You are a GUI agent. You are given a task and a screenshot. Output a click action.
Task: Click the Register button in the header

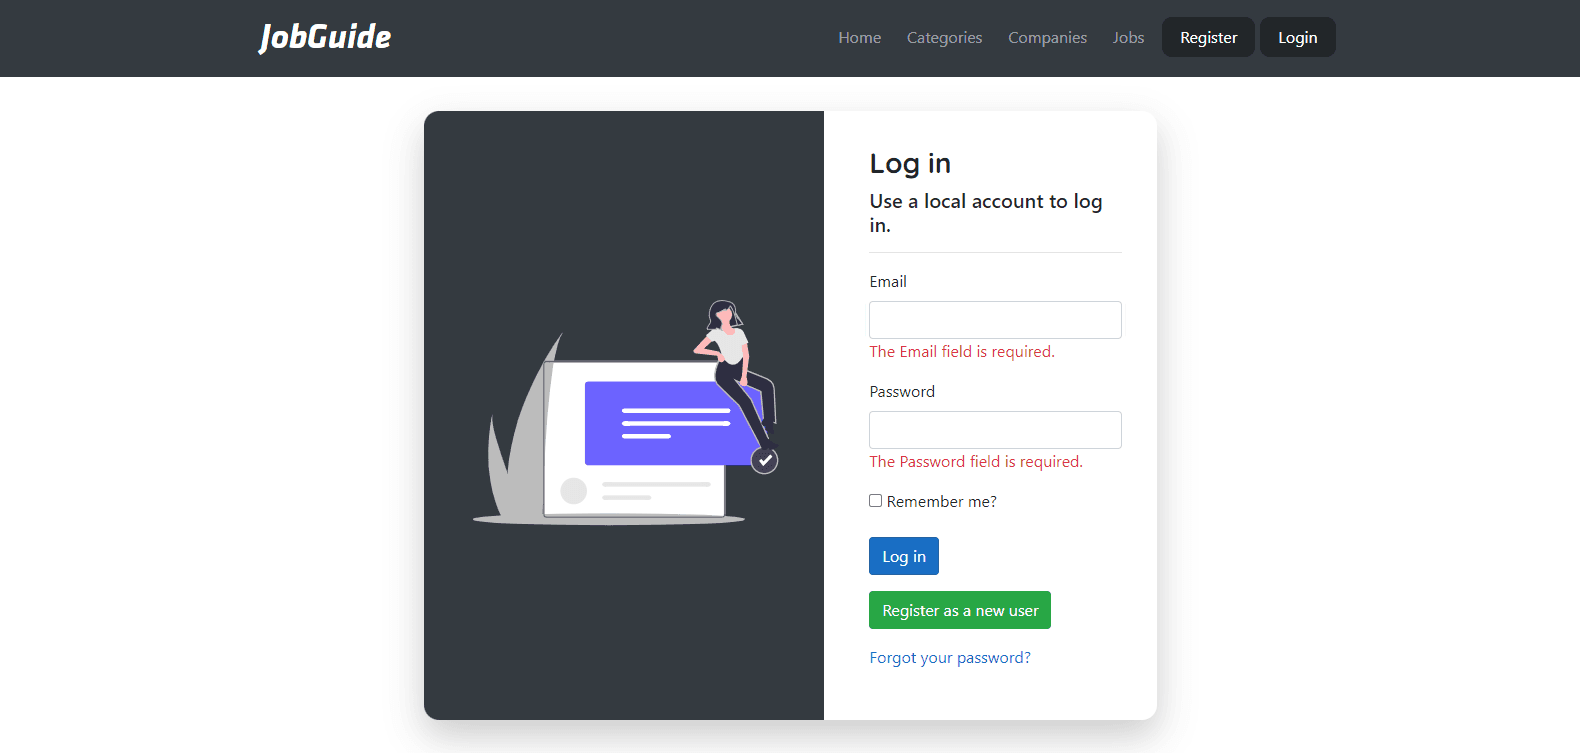[1208, 37]
